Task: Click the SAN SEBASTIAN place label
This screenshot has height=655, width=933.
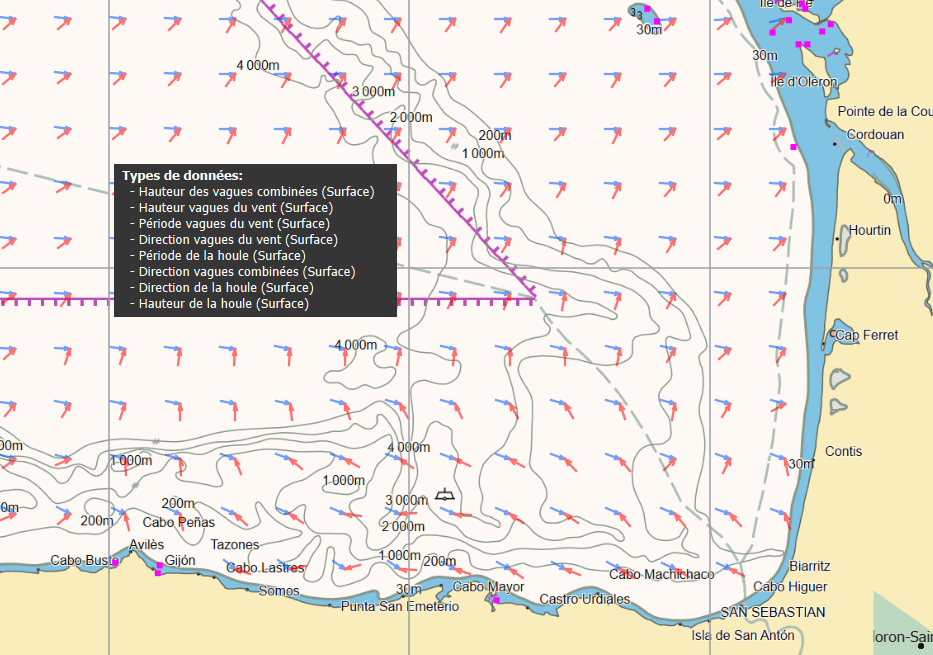Action: point(775,612)
